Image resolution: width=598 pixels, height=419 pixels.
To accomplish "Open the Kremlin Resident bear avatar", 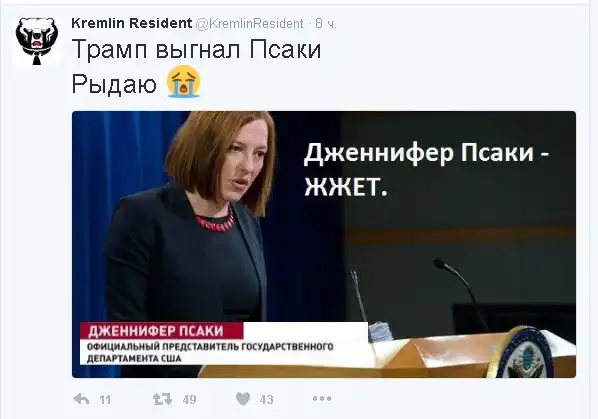I will coord(37,41).
